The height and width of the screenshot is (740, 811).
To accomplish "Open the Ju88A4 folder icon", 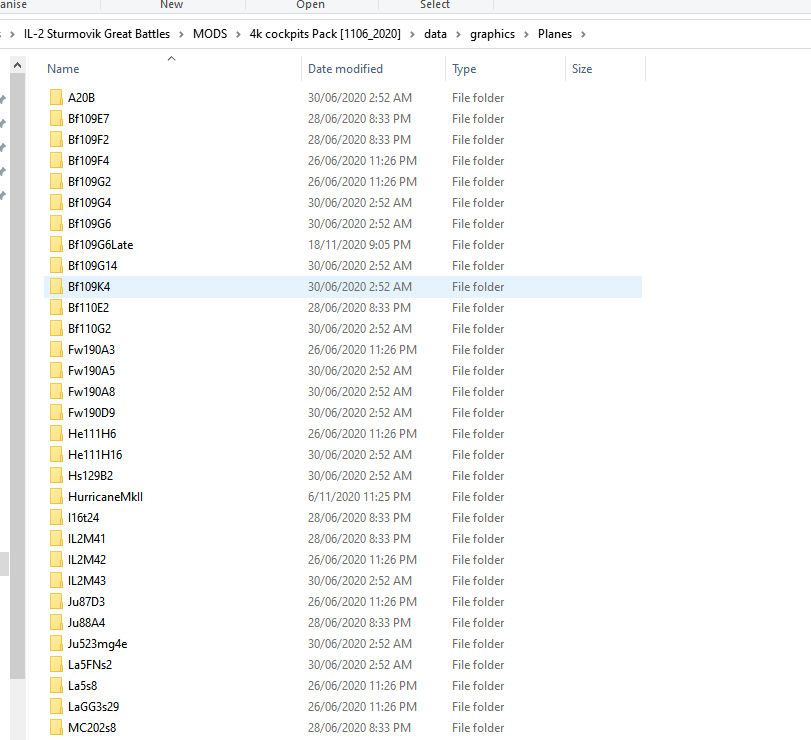I will pyautogui.click(x=57, y=622).
